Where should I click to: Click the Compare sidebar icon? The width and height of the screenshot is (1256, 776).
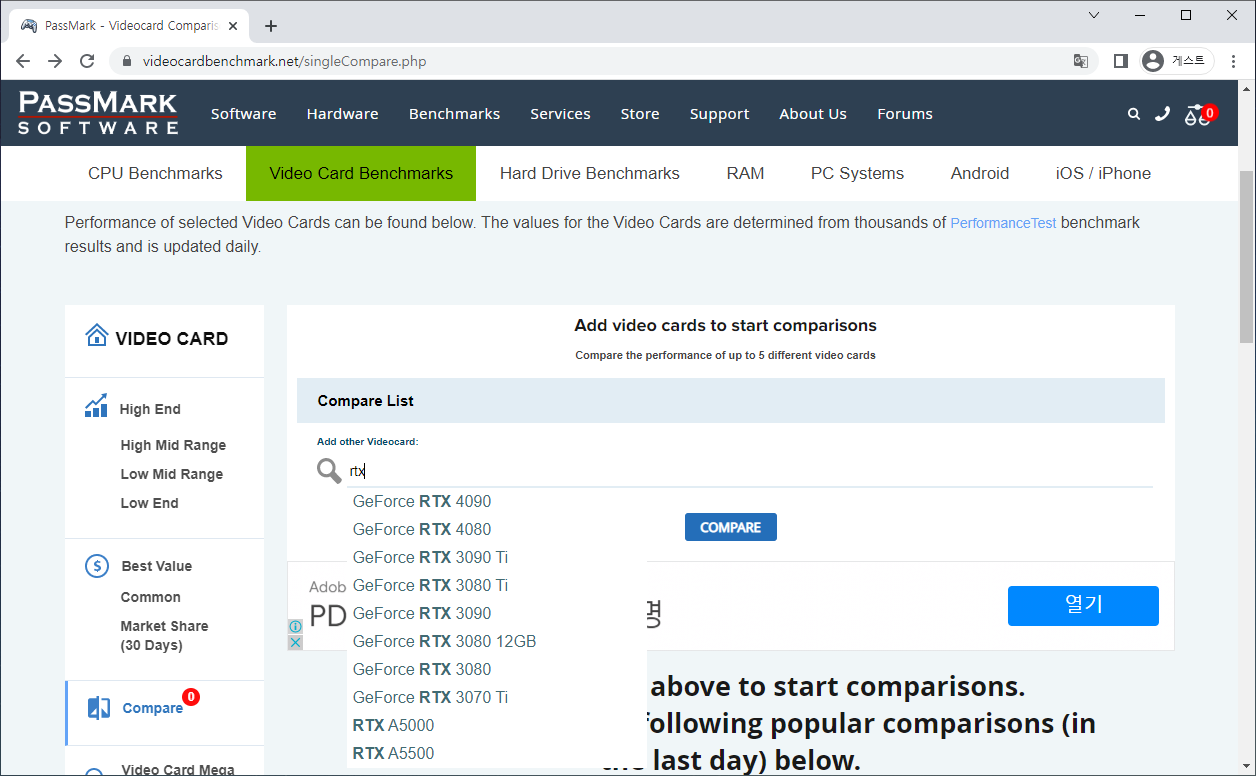tap(99, 708)
